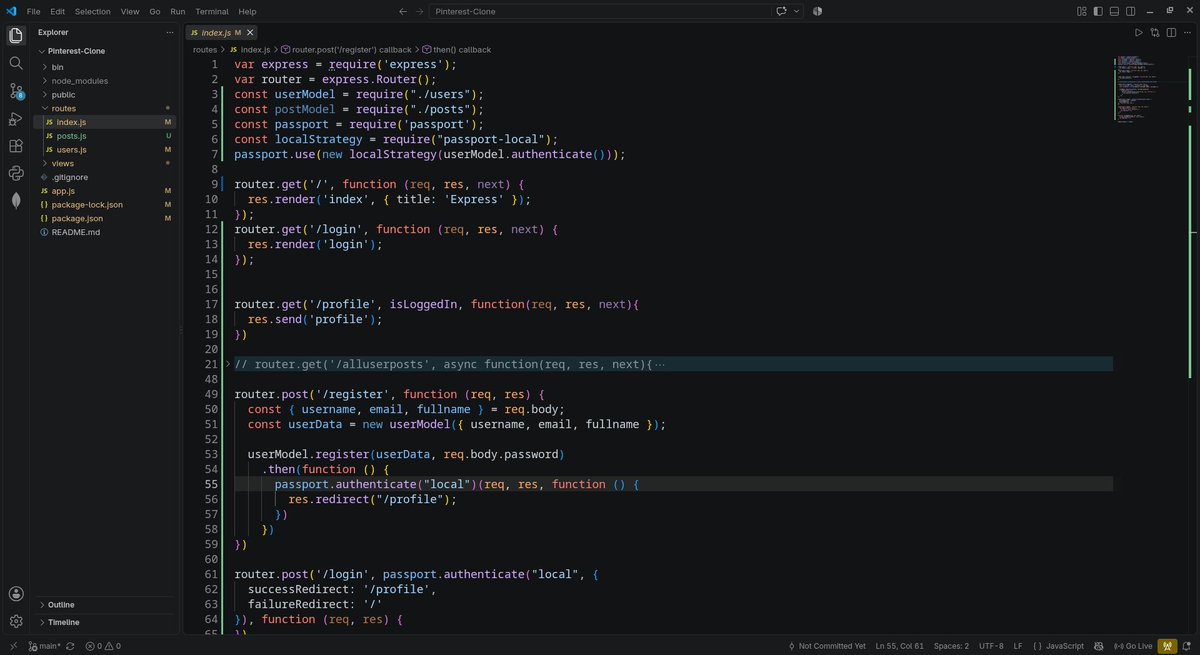Open notifications bell in status bar
Image resolution: width=1200 pixels, height=655 pixels.
click(x=1188, y=646)
